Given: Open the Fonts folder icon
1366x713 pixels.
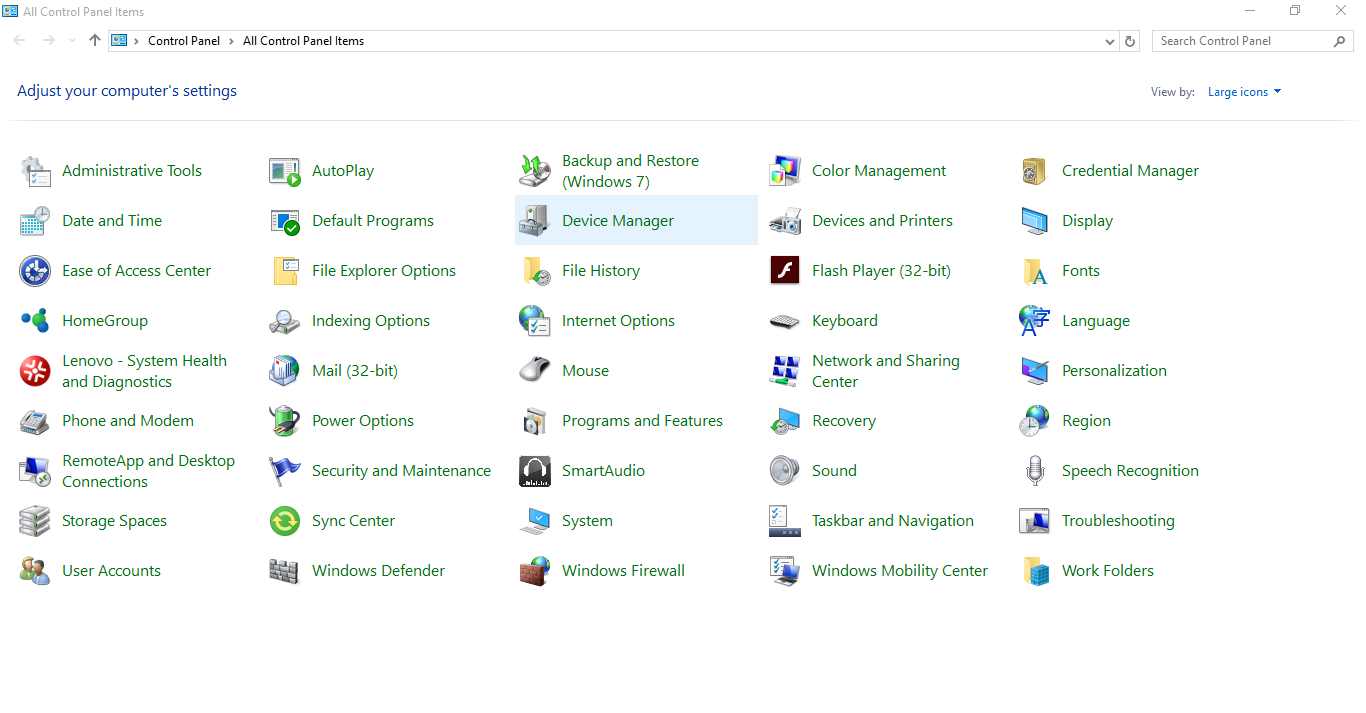Looking at the screenshot, I should click(1035, 271).
